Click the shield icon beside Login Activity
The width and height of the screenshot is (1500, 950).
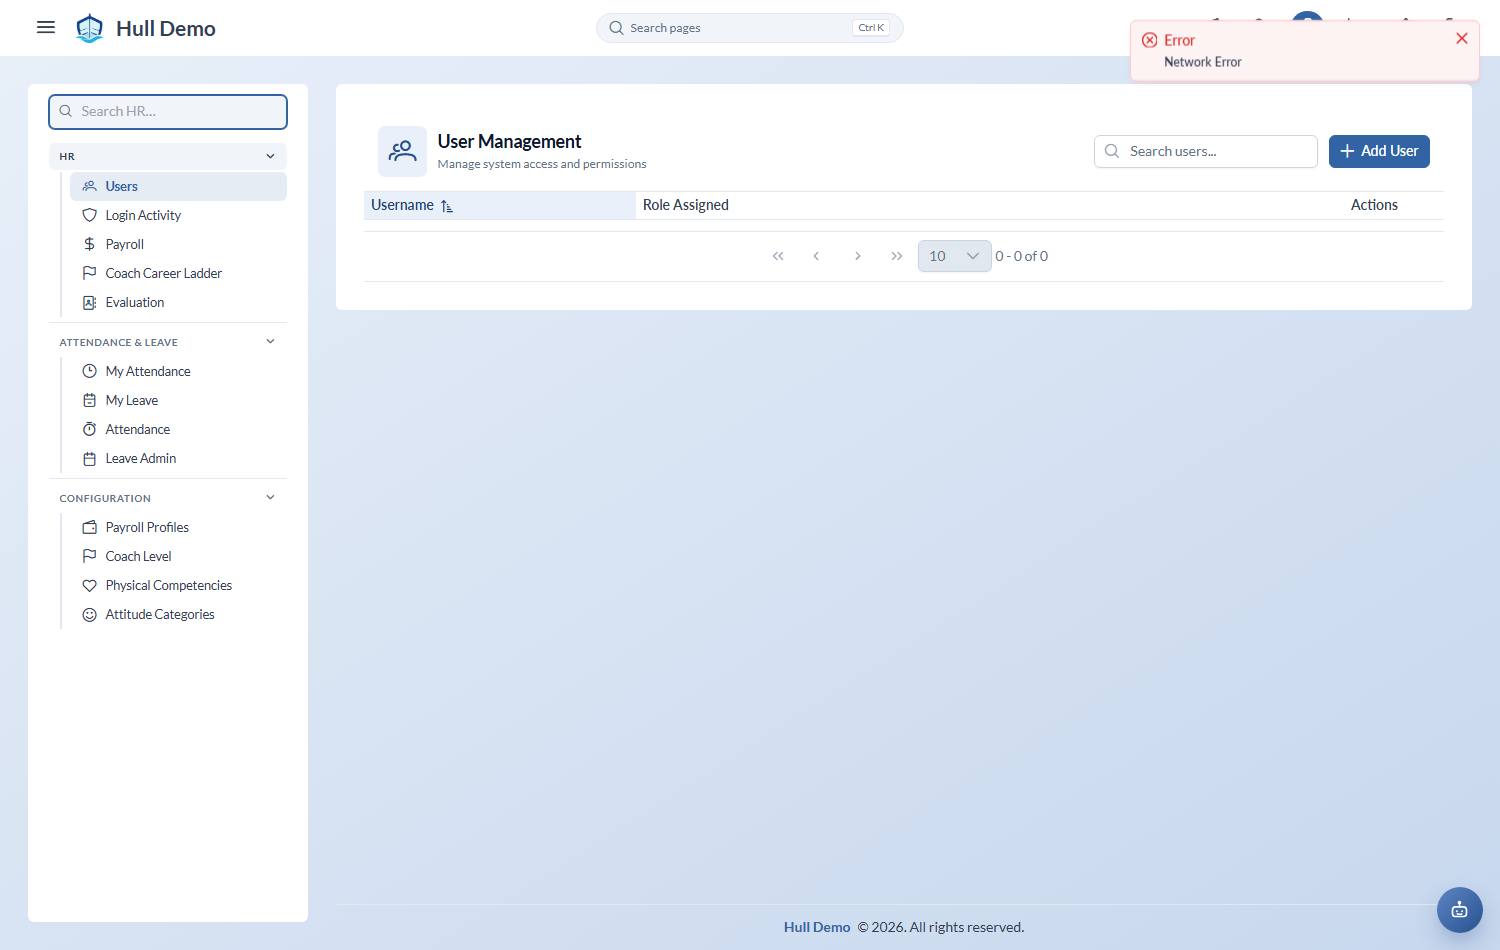click(x=89, y=215)
